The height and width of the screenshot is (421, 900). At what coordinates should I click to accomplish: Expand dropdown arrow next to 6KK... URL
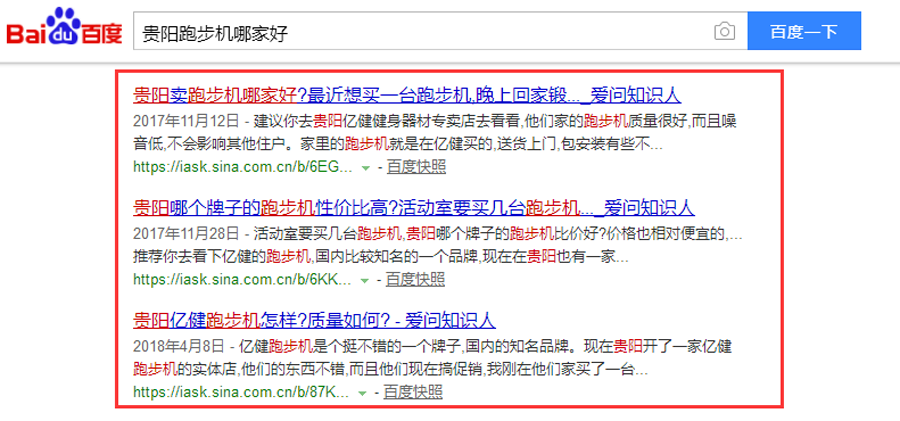tap(364, 281)
